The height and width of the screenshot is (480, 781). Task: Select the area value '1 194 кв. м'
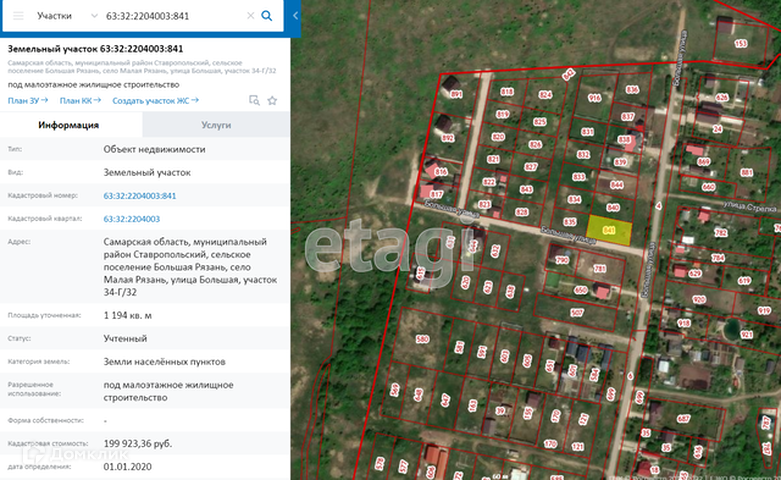[x=128, y=316]
